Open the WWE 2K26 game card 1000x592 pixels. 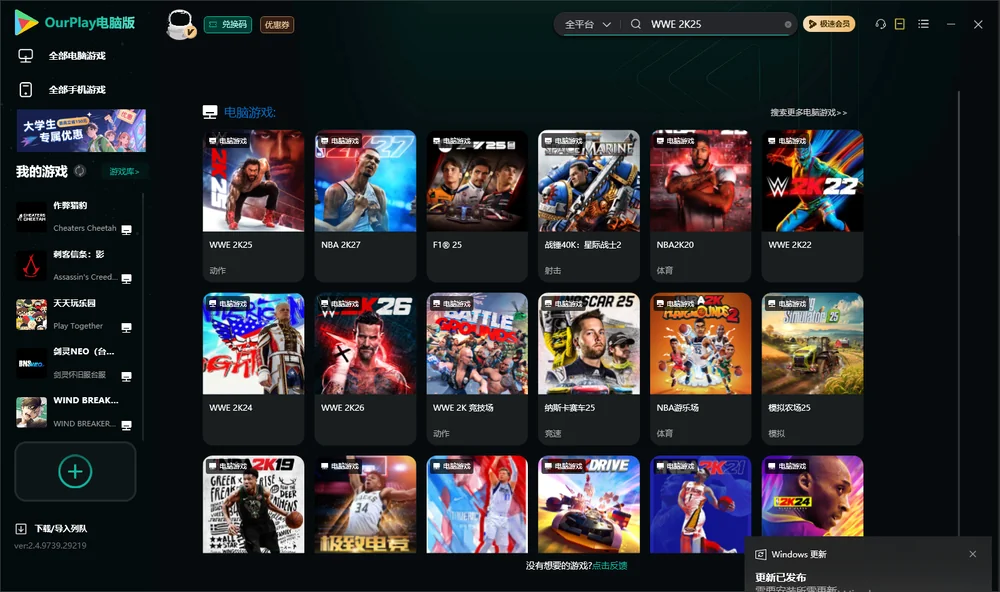coord(365,369)
